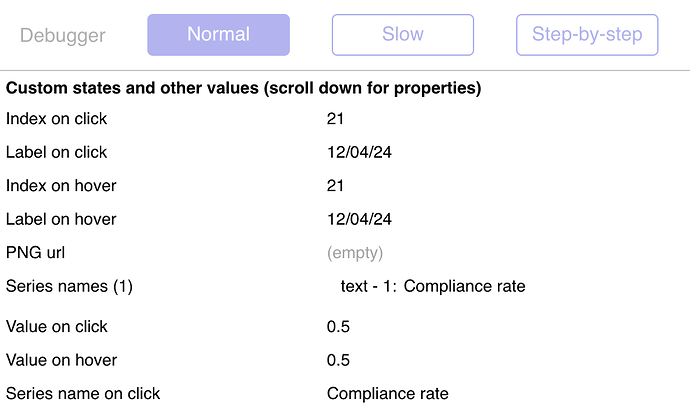This screenshot has width=690, height=420.
Task: Click the (empty) PNG url value
Action: tap(355, 253)
